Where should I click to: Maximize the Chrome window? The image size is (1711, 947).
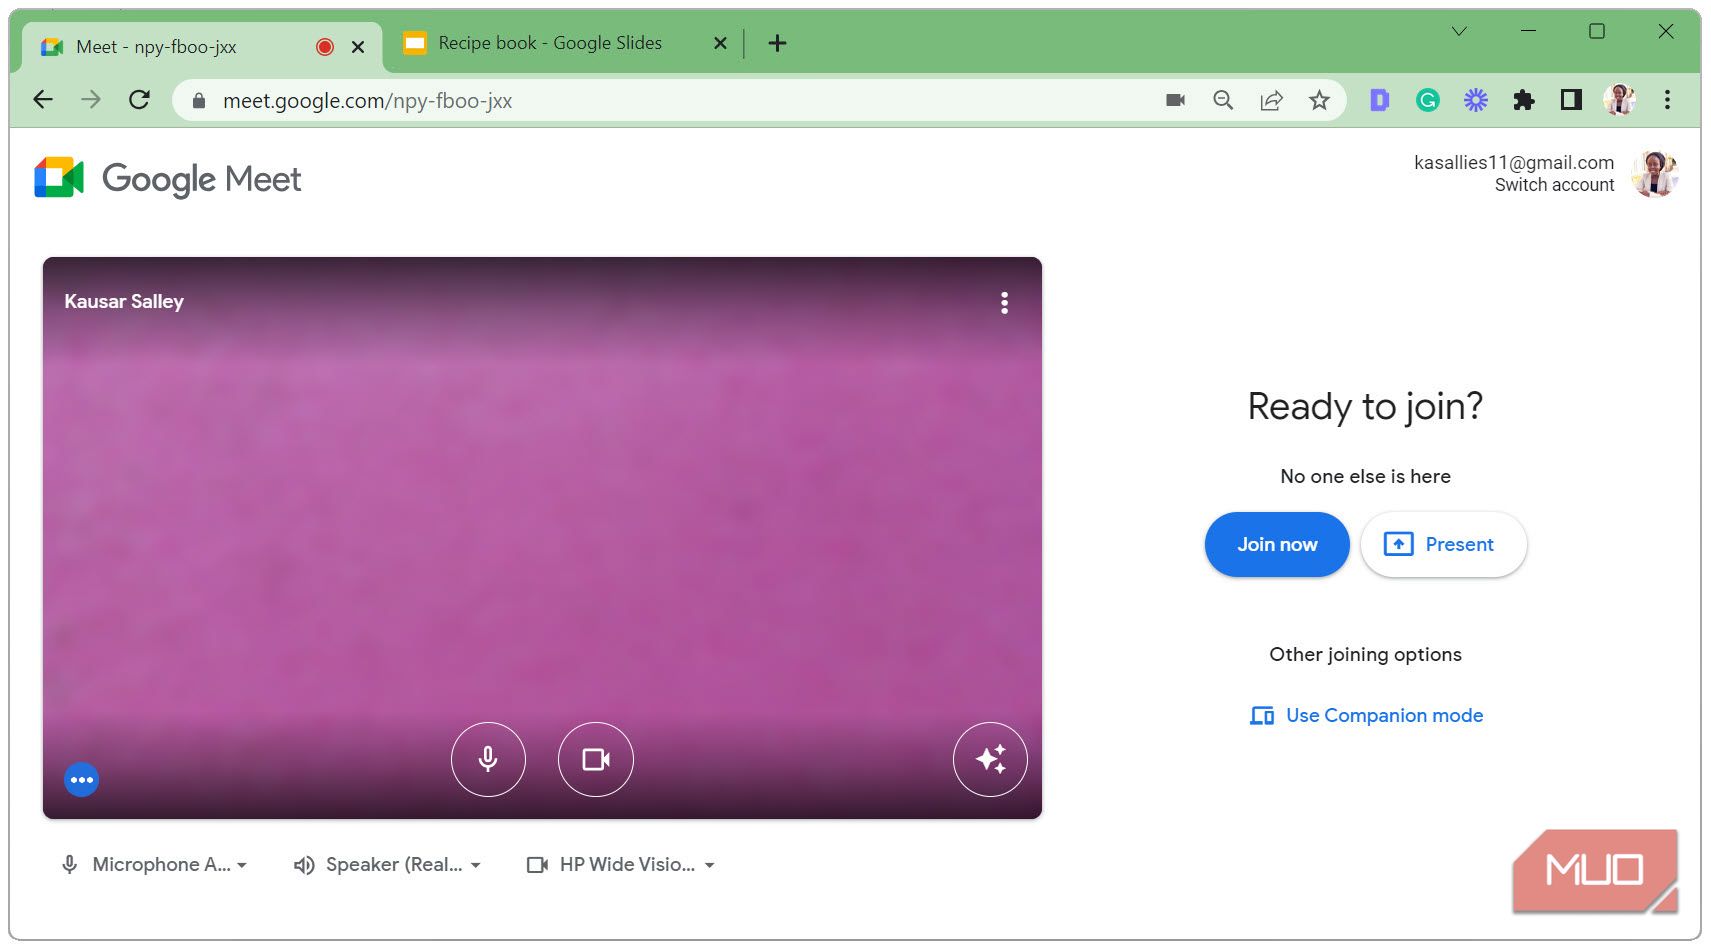tap(1597, 31)
